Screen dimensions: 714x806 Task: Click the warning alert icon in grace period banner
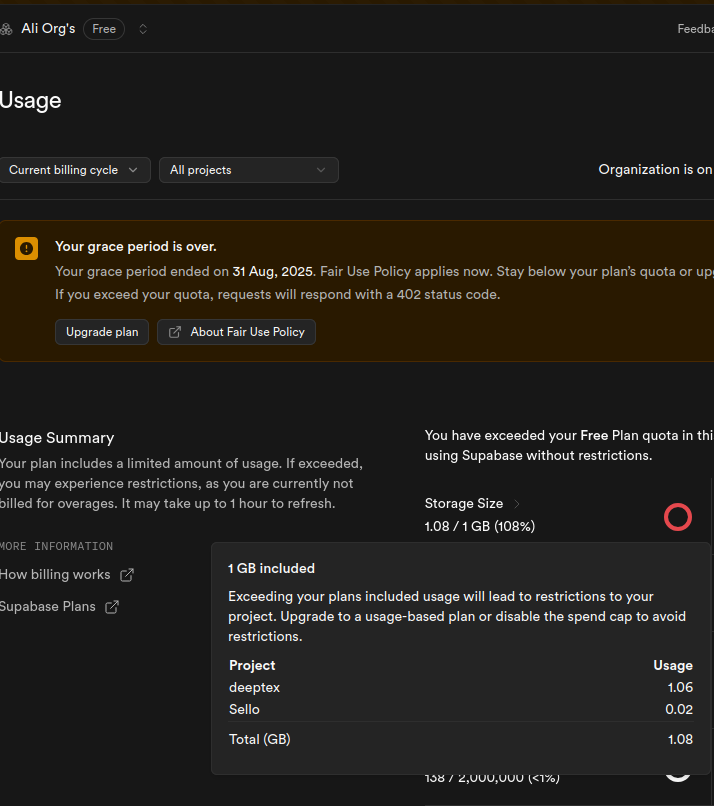pos(26,248)
